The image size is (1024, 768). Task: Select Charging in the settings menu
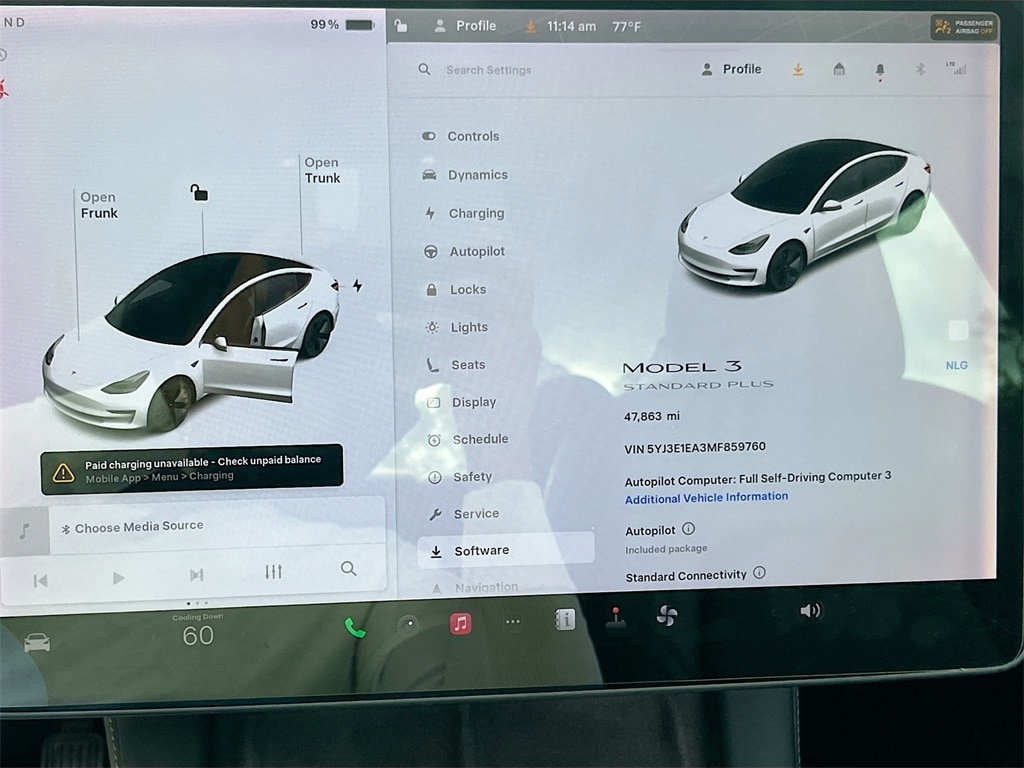(476, 213)
